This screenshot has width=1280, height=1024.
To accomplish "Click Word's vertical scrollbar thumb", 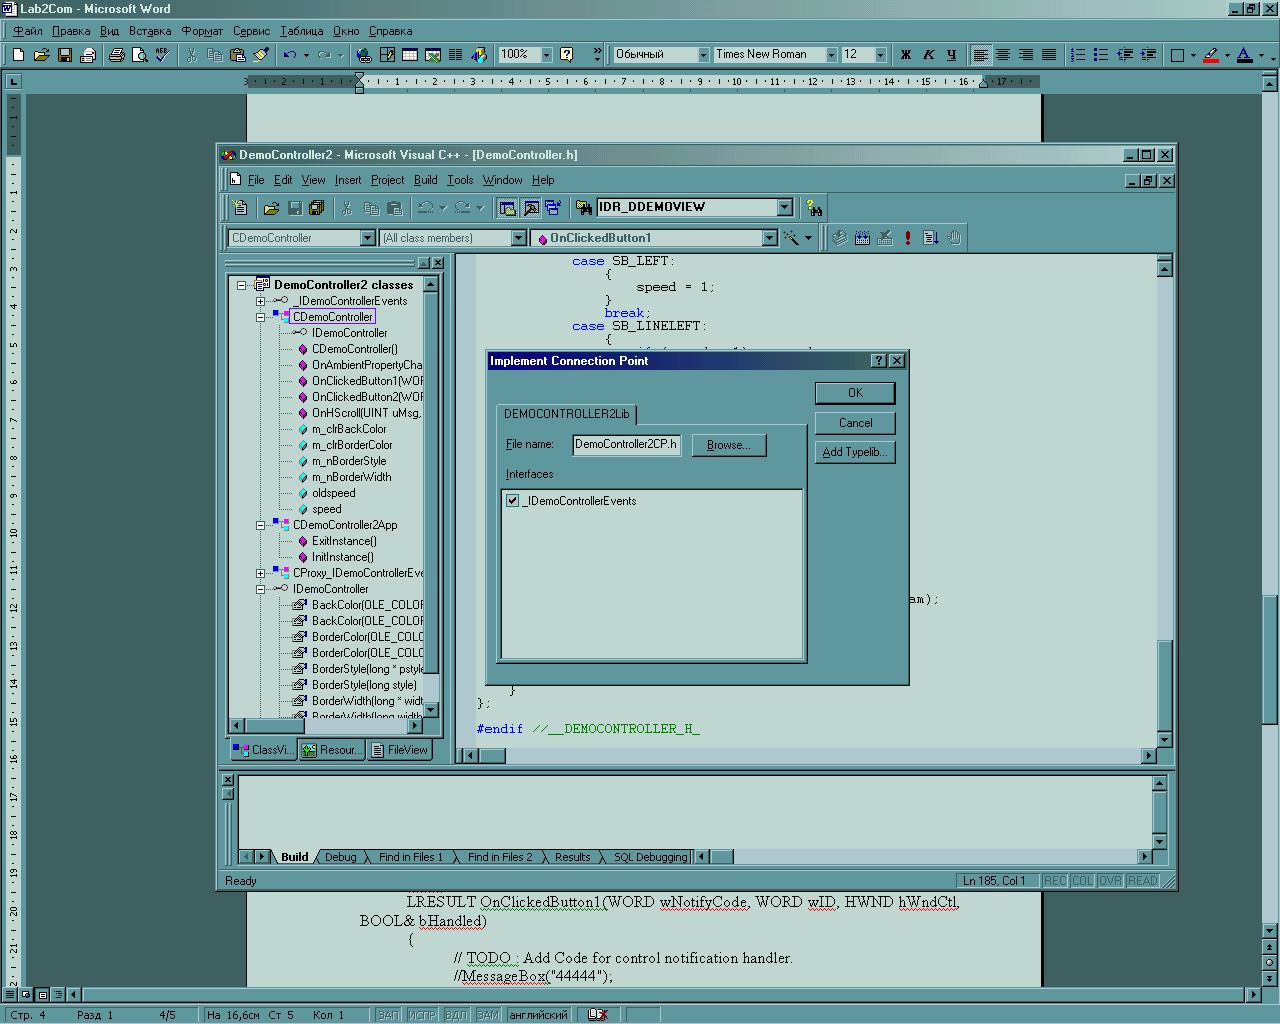I will click(x=1270, y=660).
